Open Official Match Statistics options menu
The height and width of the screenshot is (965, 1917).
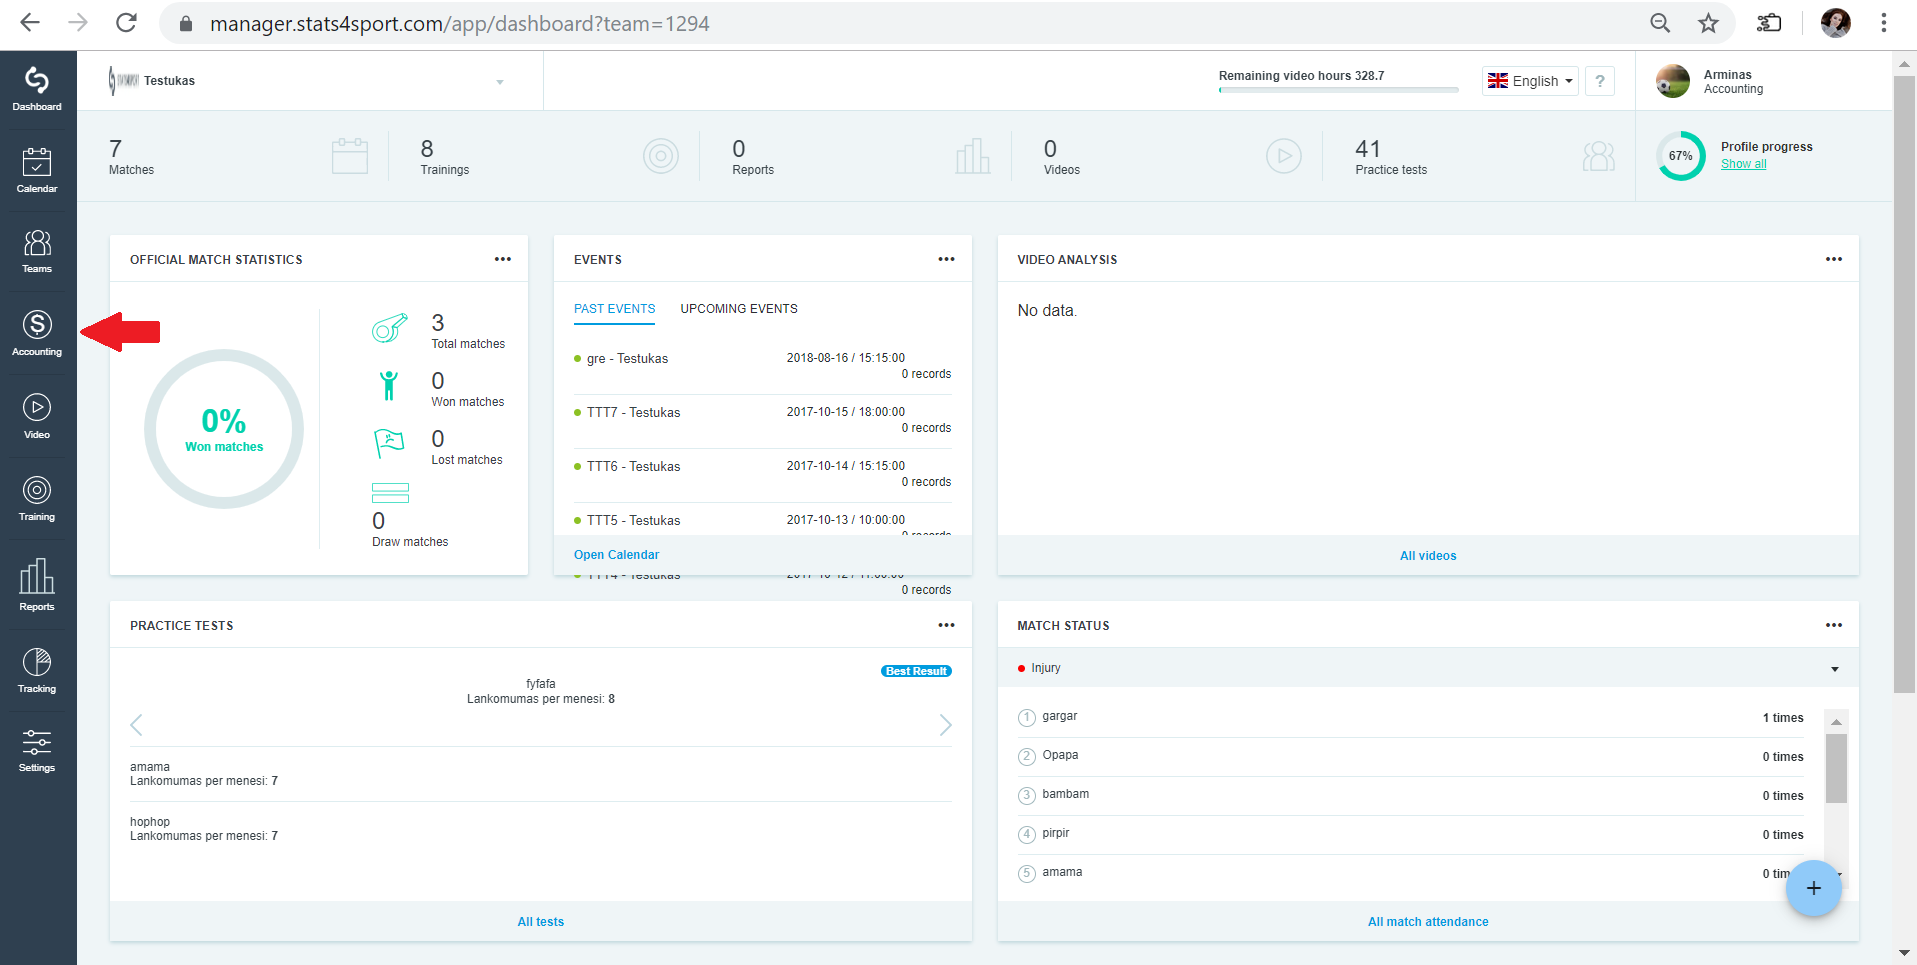(x=503, y=259)
